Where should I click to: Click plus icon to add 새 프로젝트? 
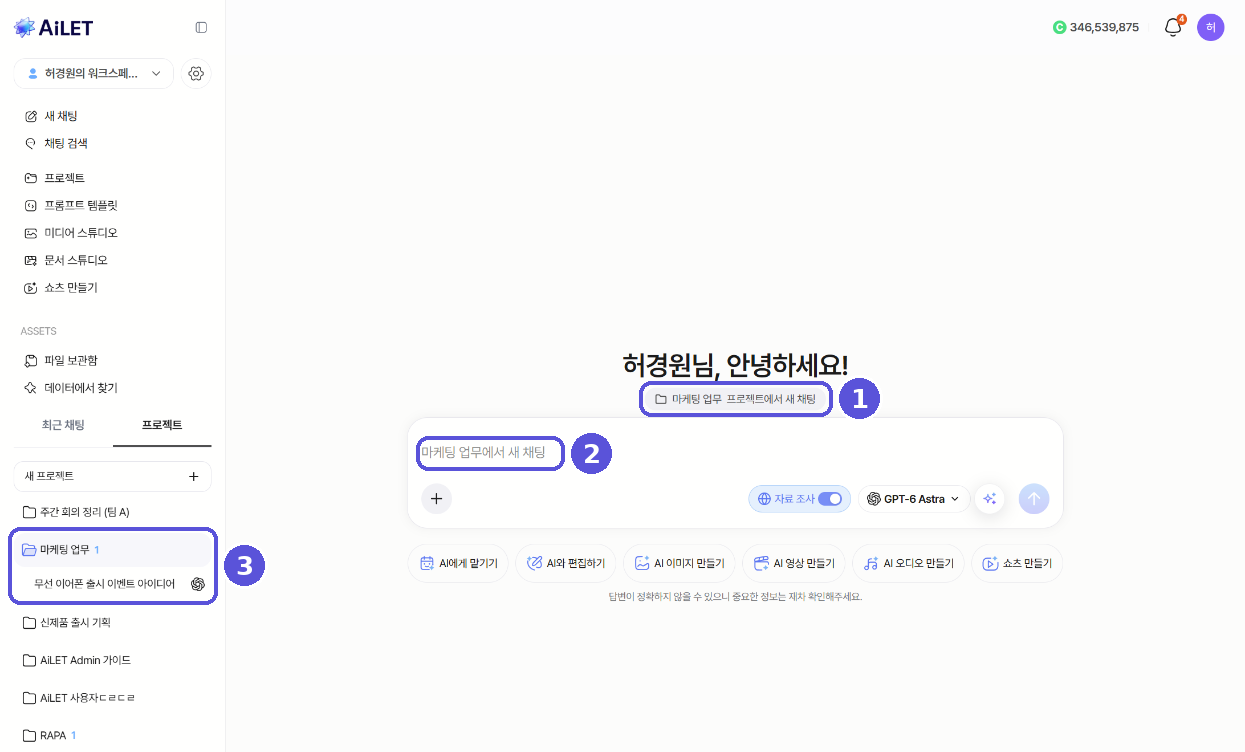point(194,477)
